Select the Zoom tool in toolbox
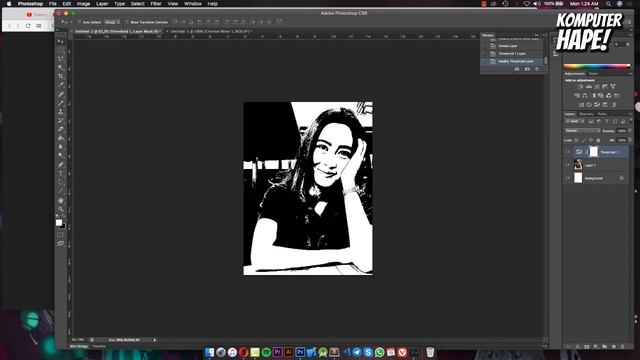 tap(60, 209)
